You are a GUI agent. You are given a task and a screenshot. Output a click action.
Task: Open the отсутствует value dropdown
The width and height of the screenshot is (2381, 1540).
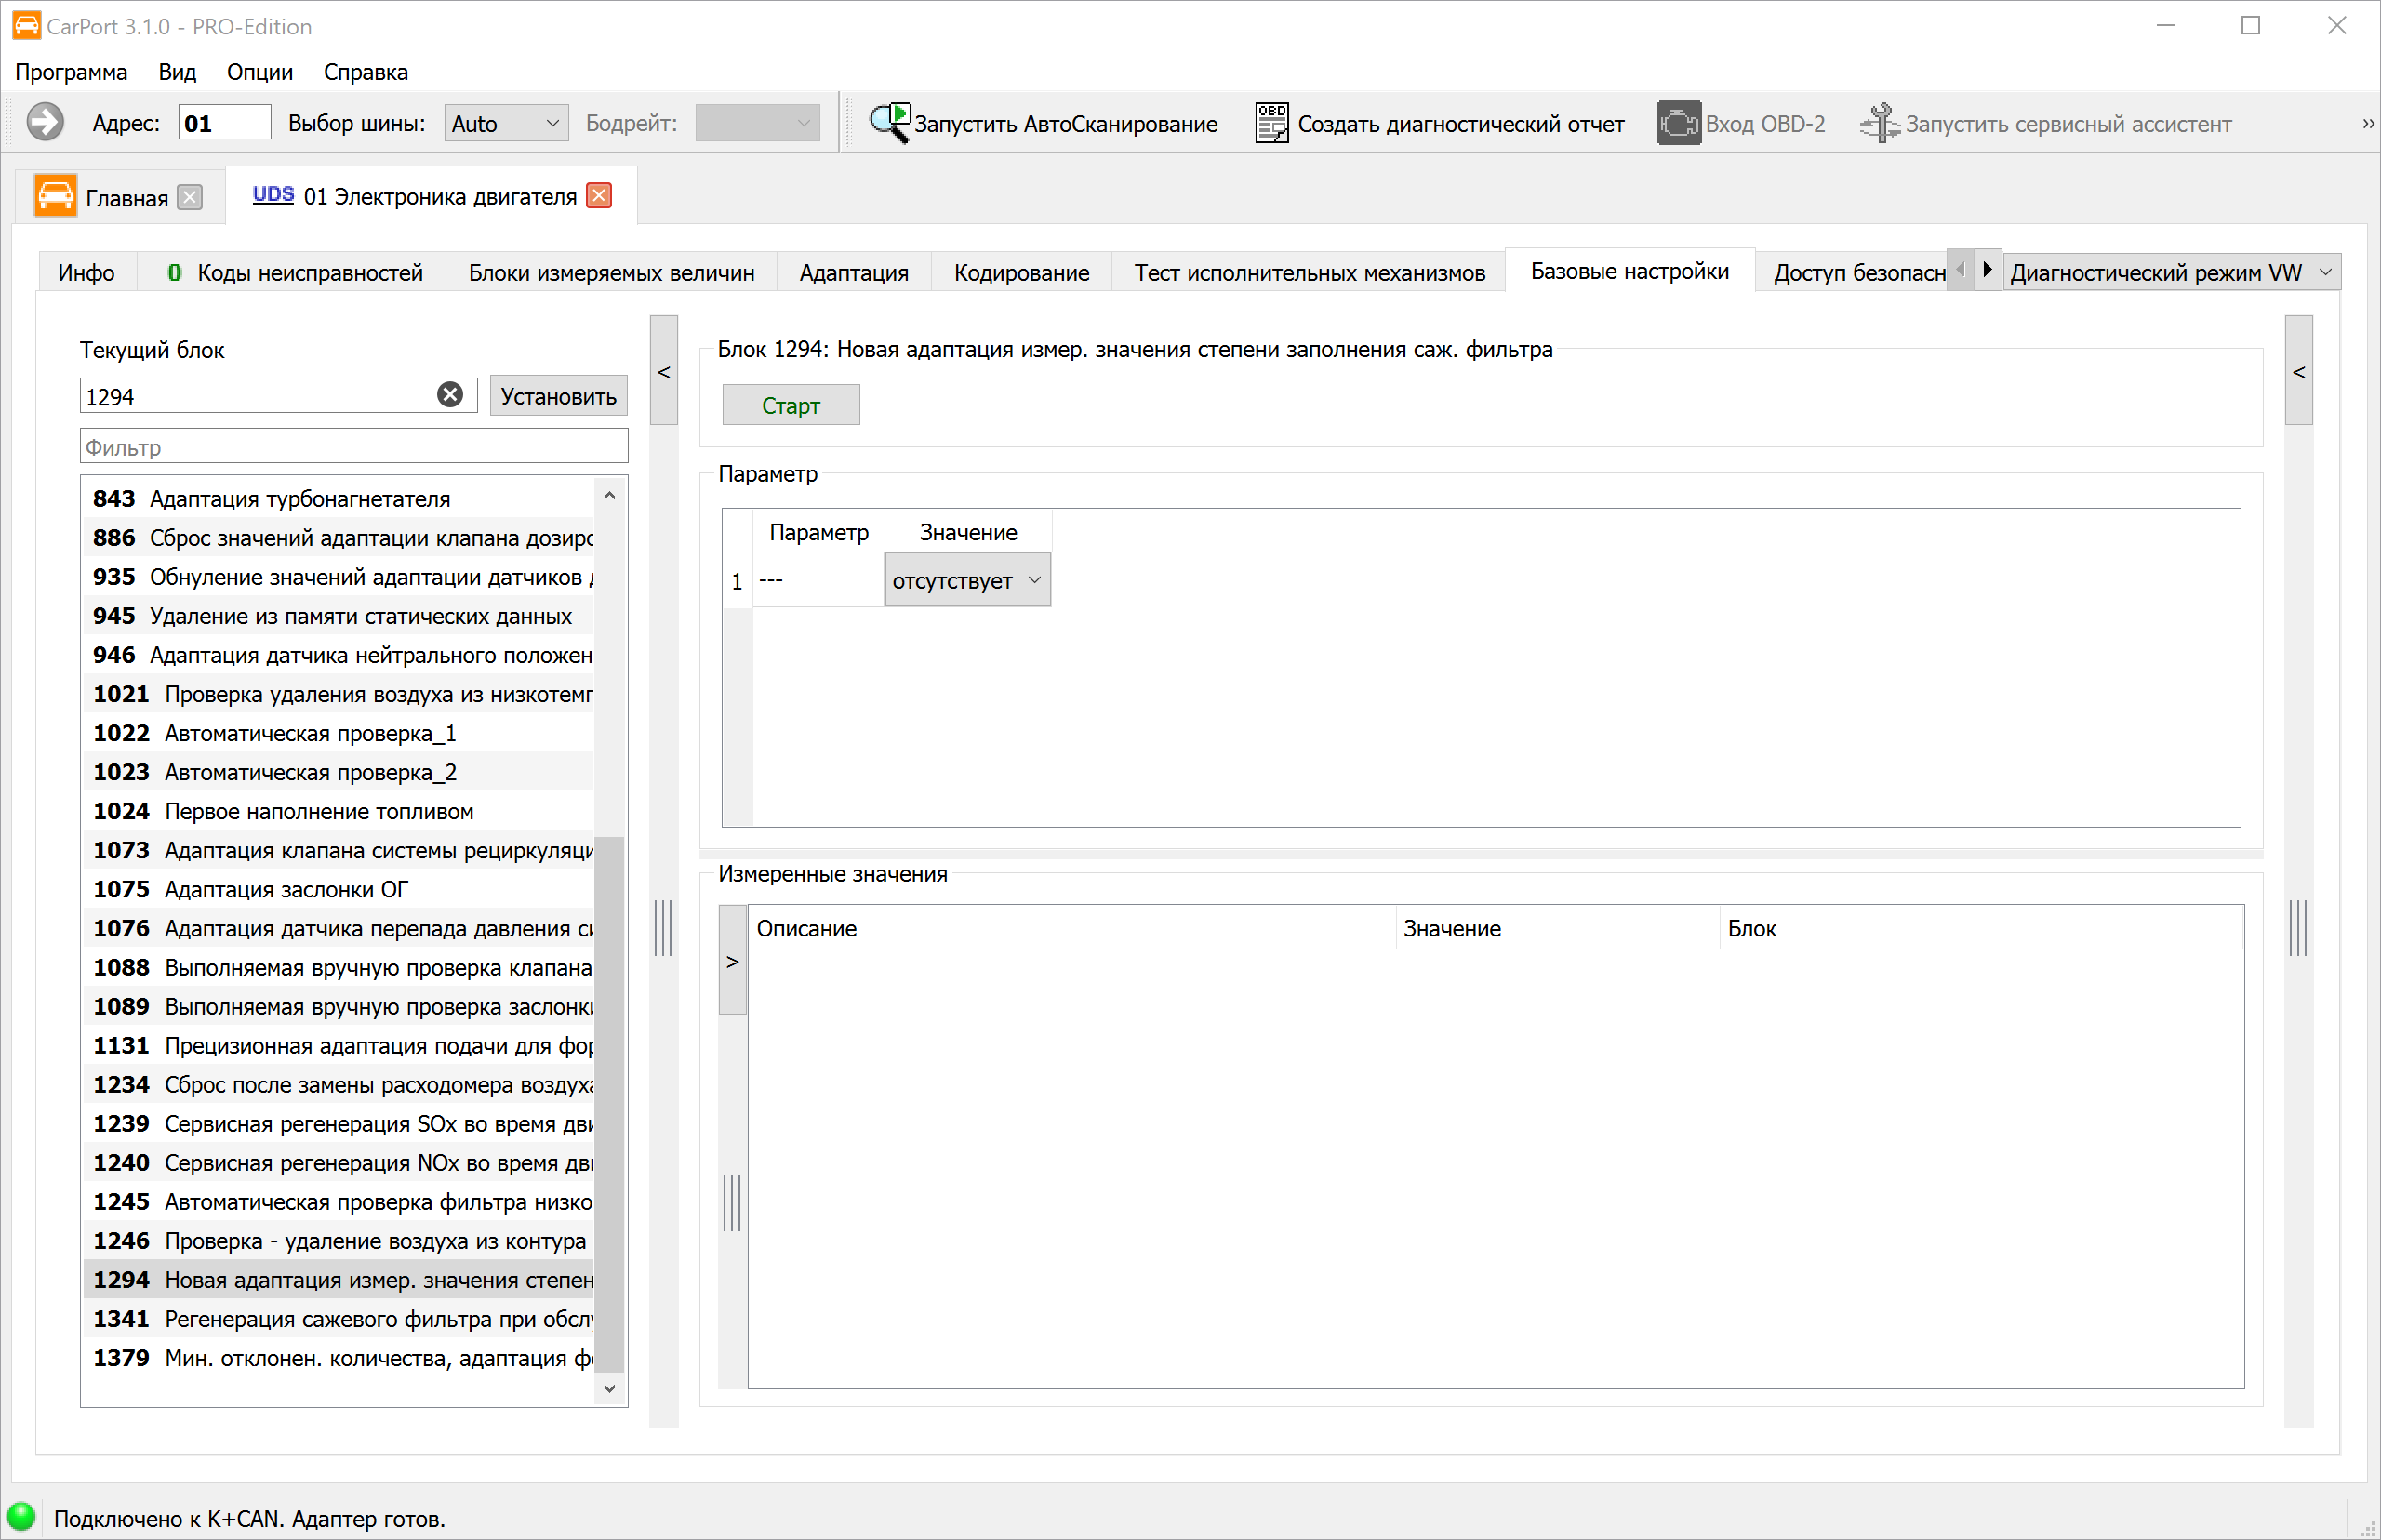point(967,580)
